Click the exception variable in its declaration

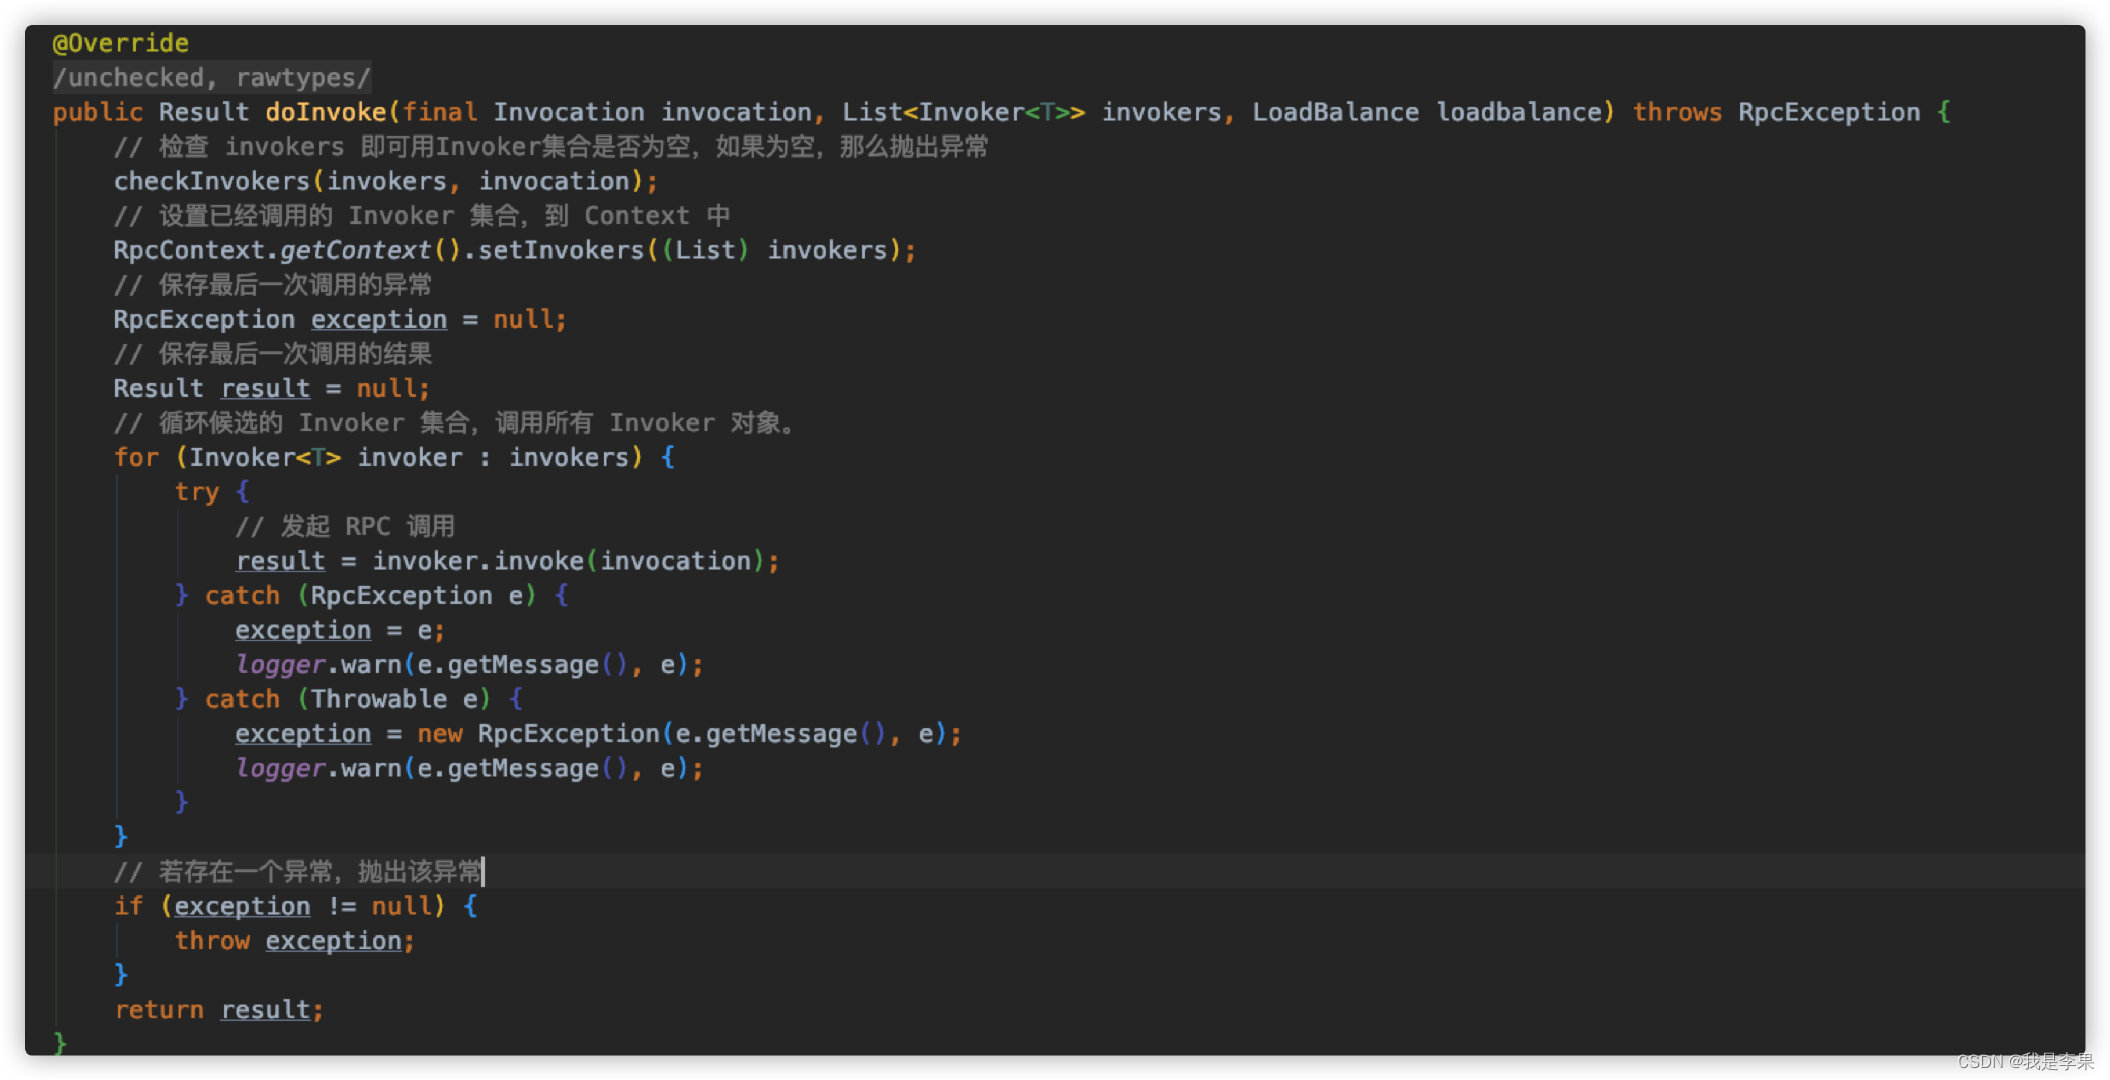point(379,319)
